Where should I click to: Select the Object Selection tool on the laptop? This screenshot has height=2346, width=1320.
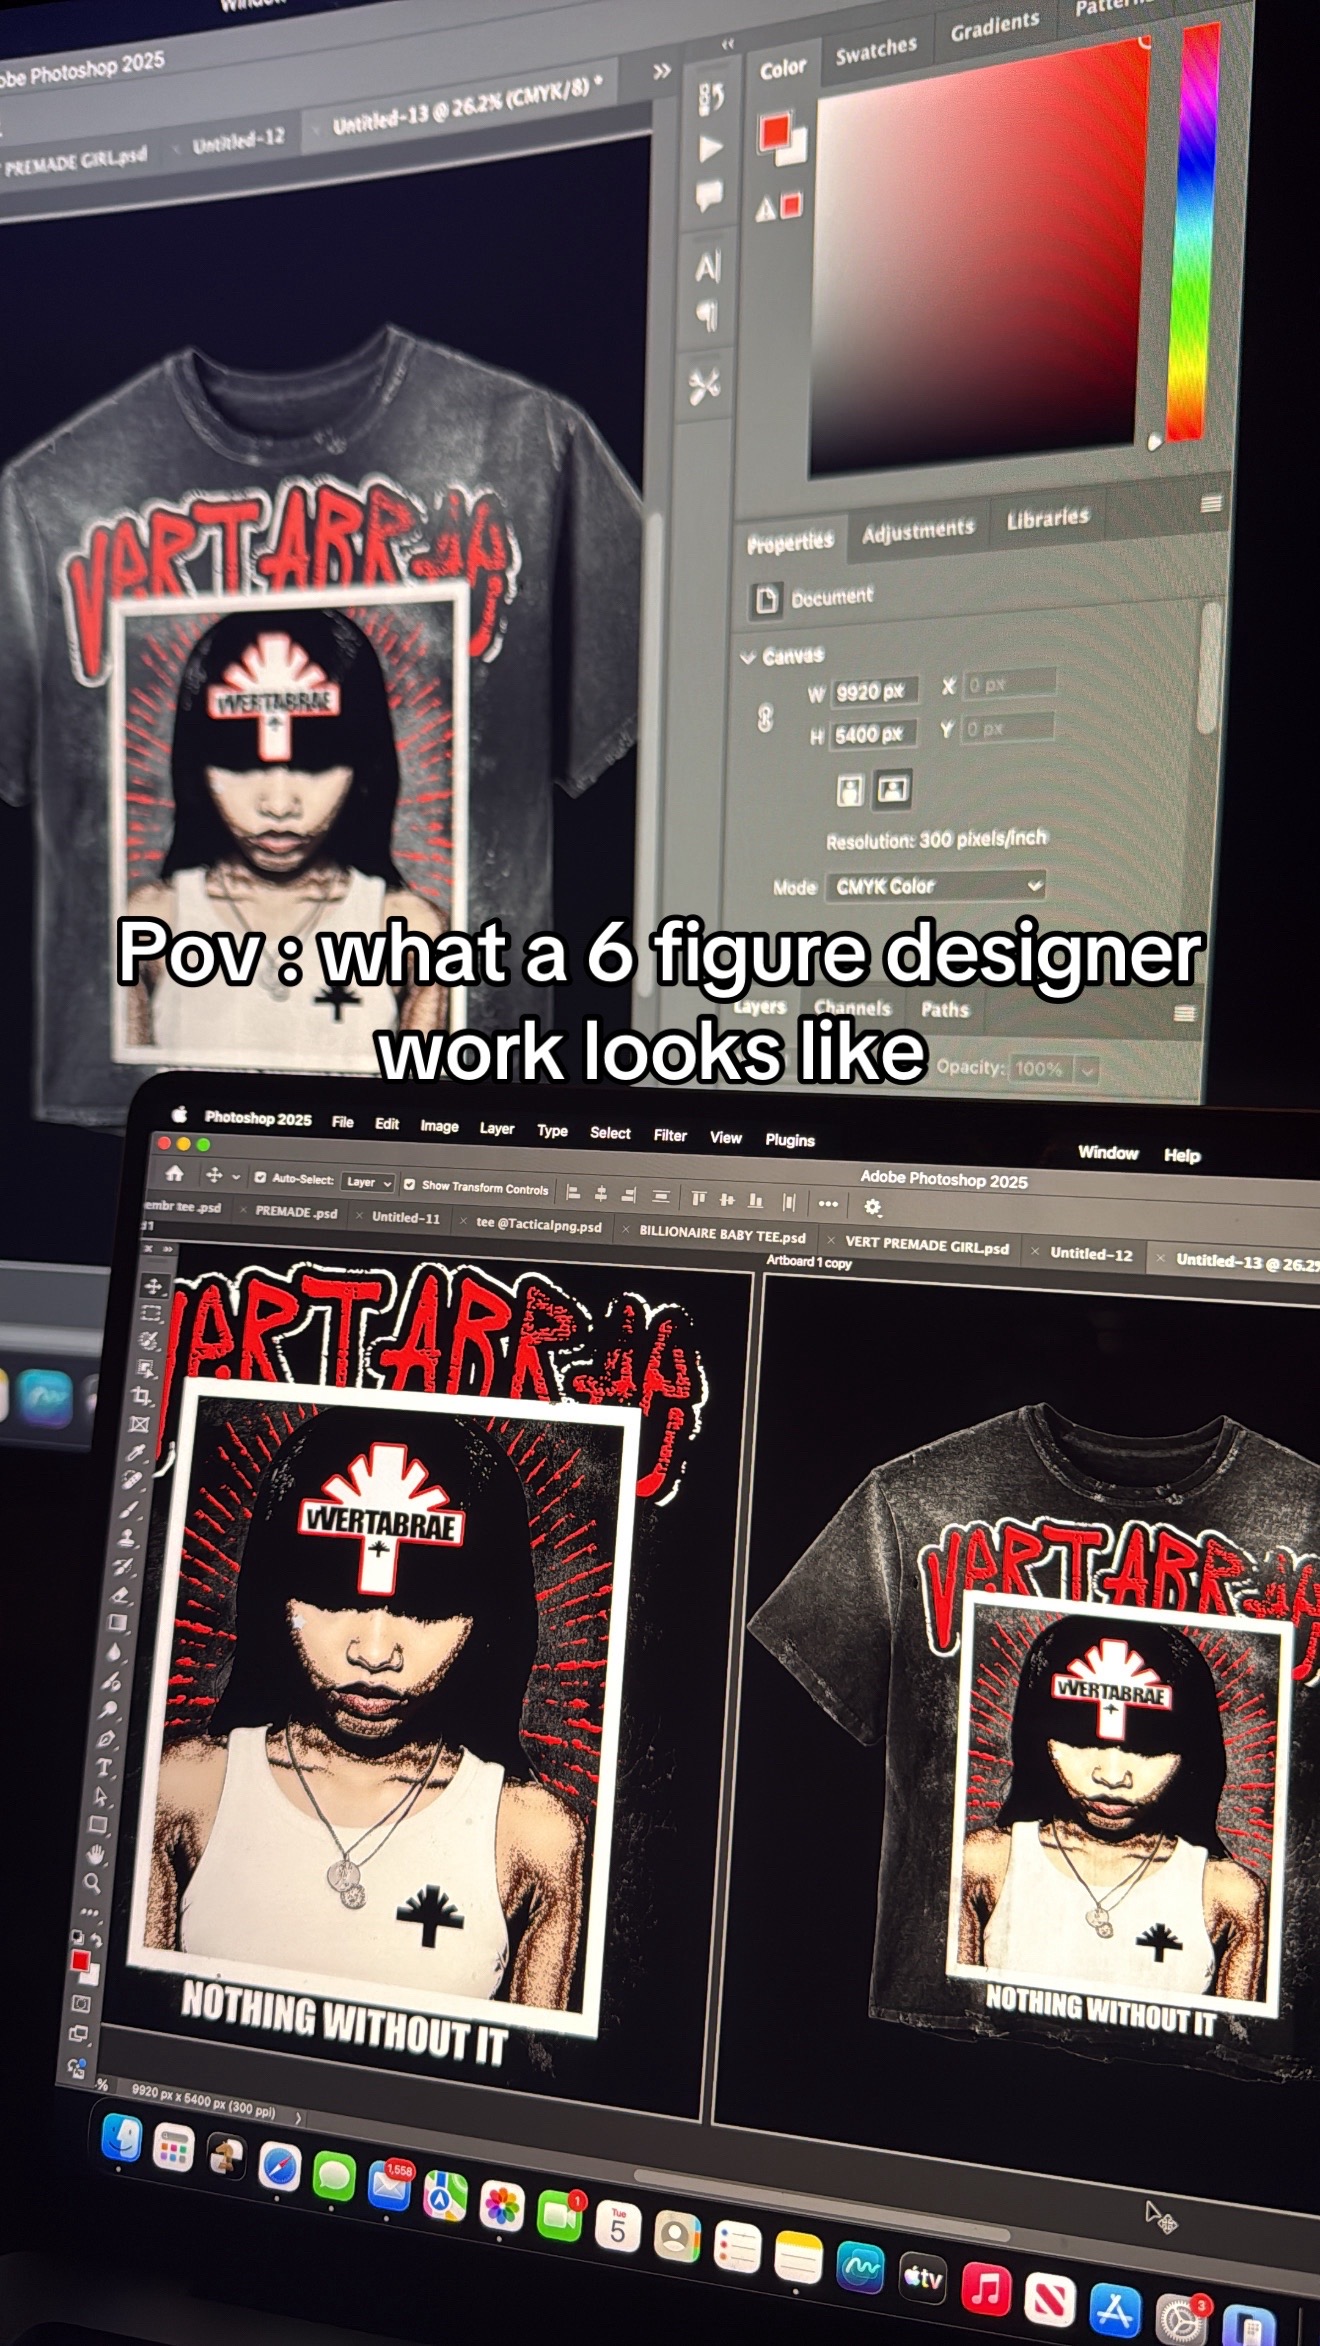coord(147,1368)
